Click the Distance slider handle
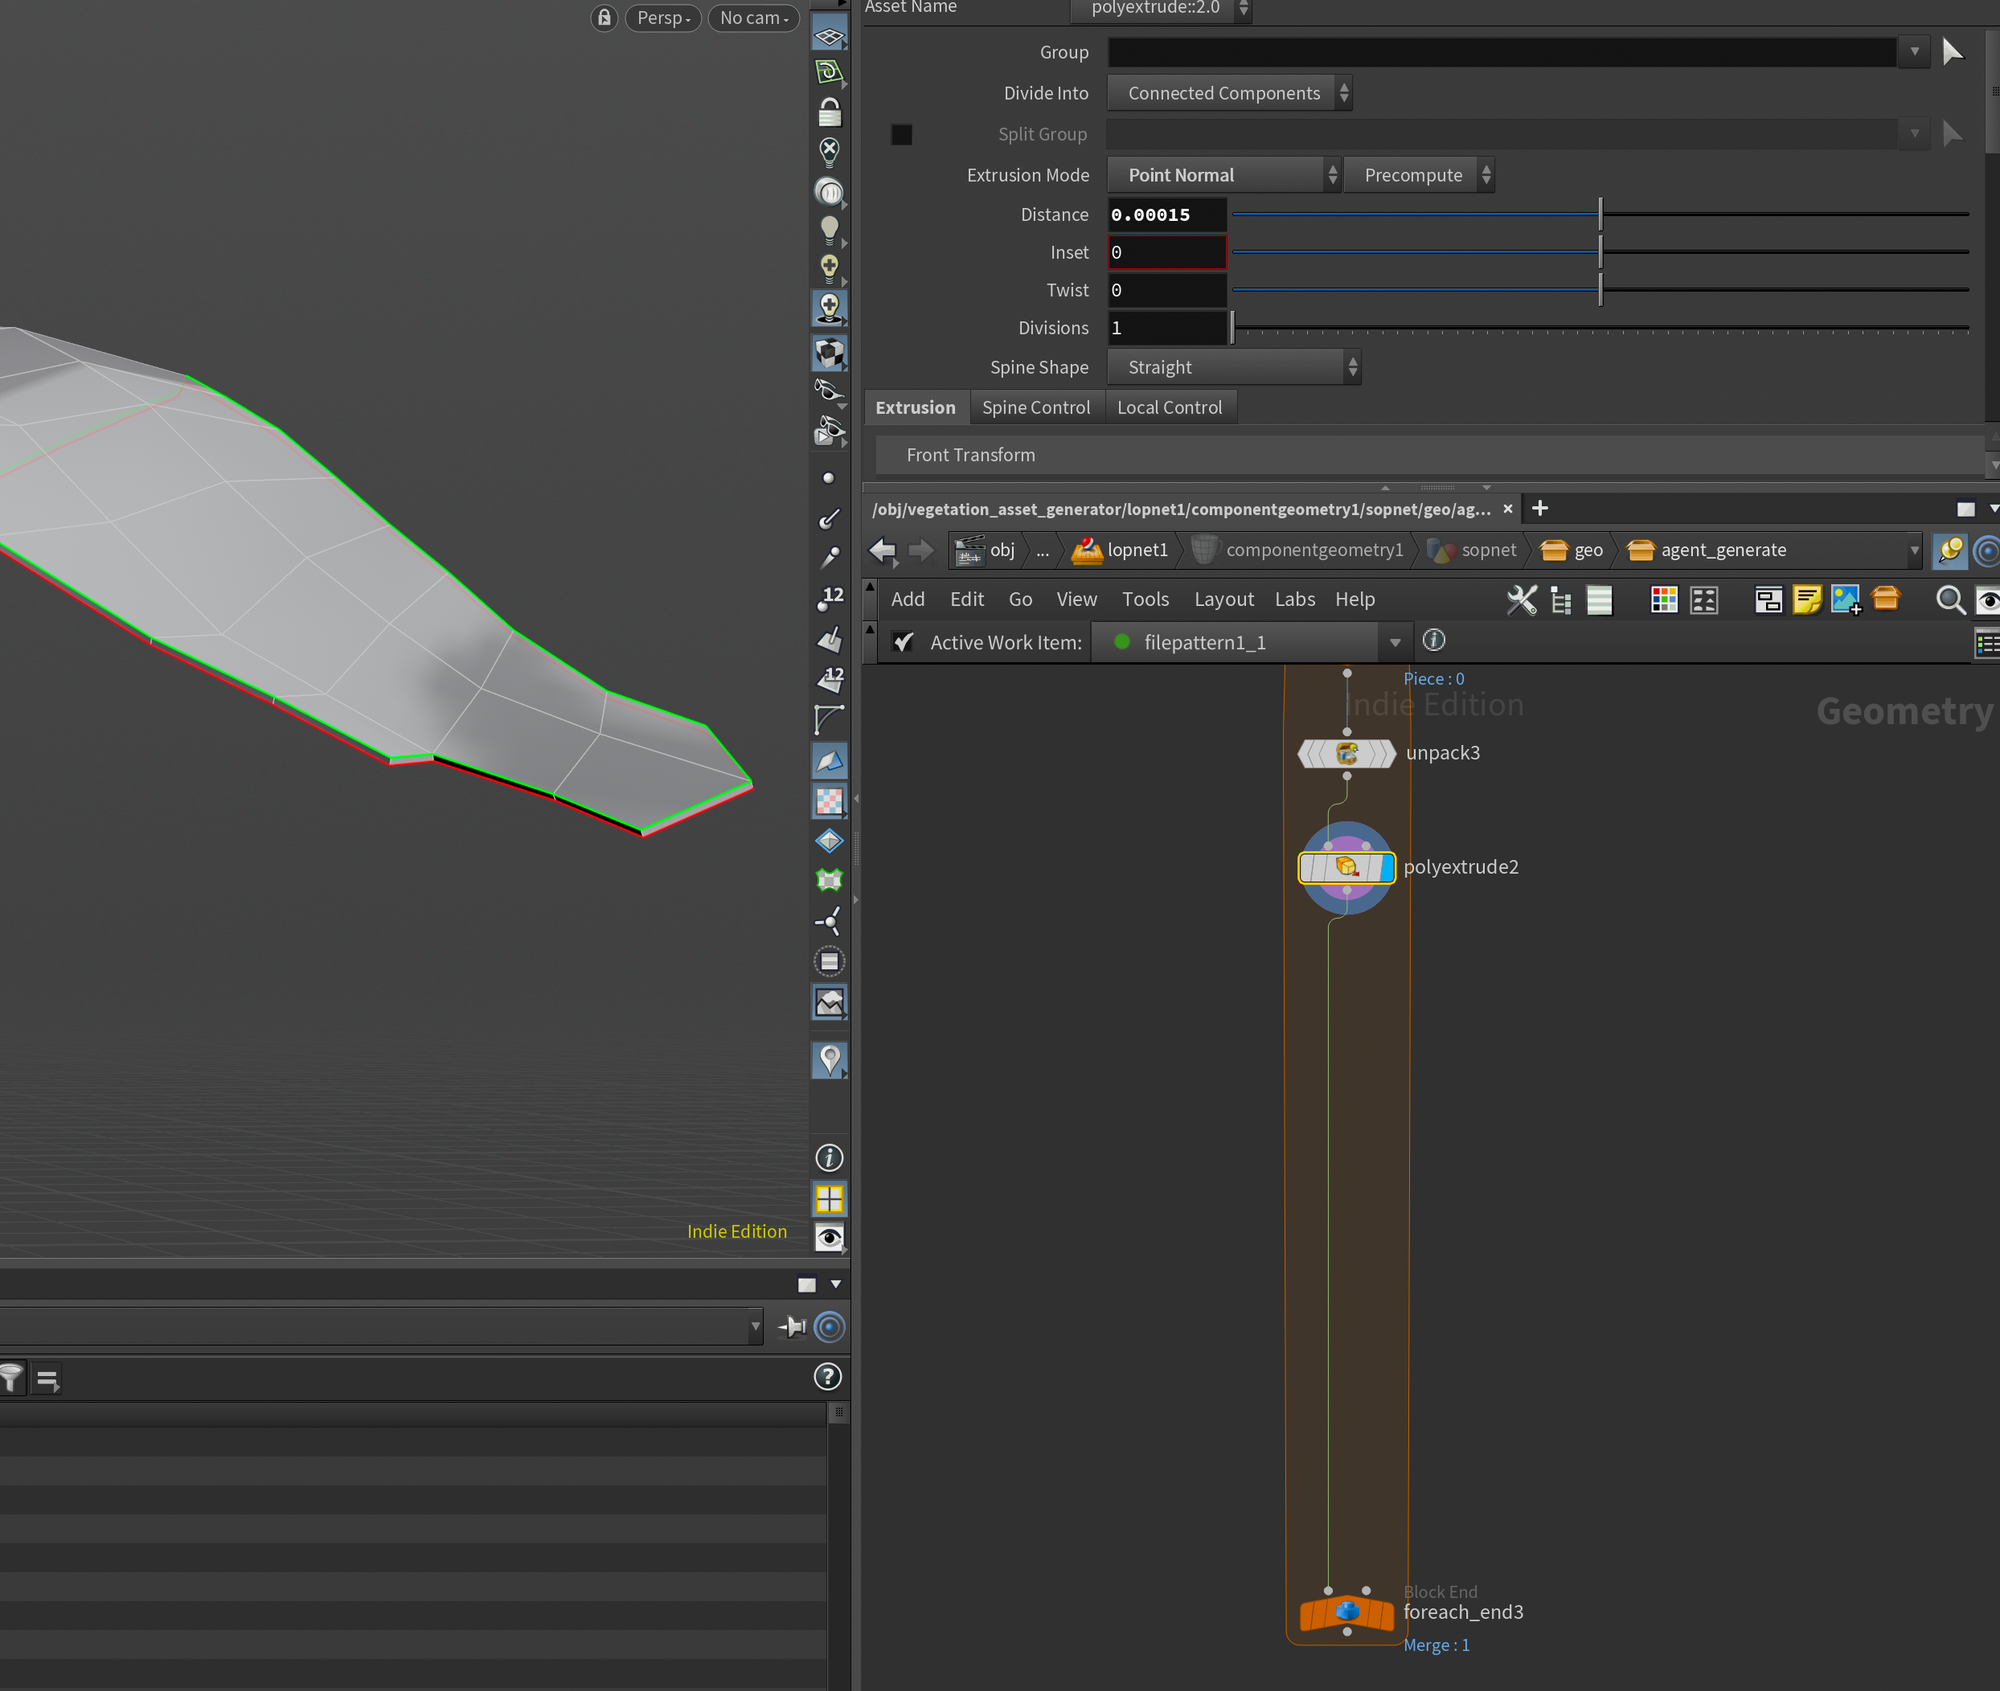Image resolution: width=2000 pixels, height=1691 pixels. 1600,214
